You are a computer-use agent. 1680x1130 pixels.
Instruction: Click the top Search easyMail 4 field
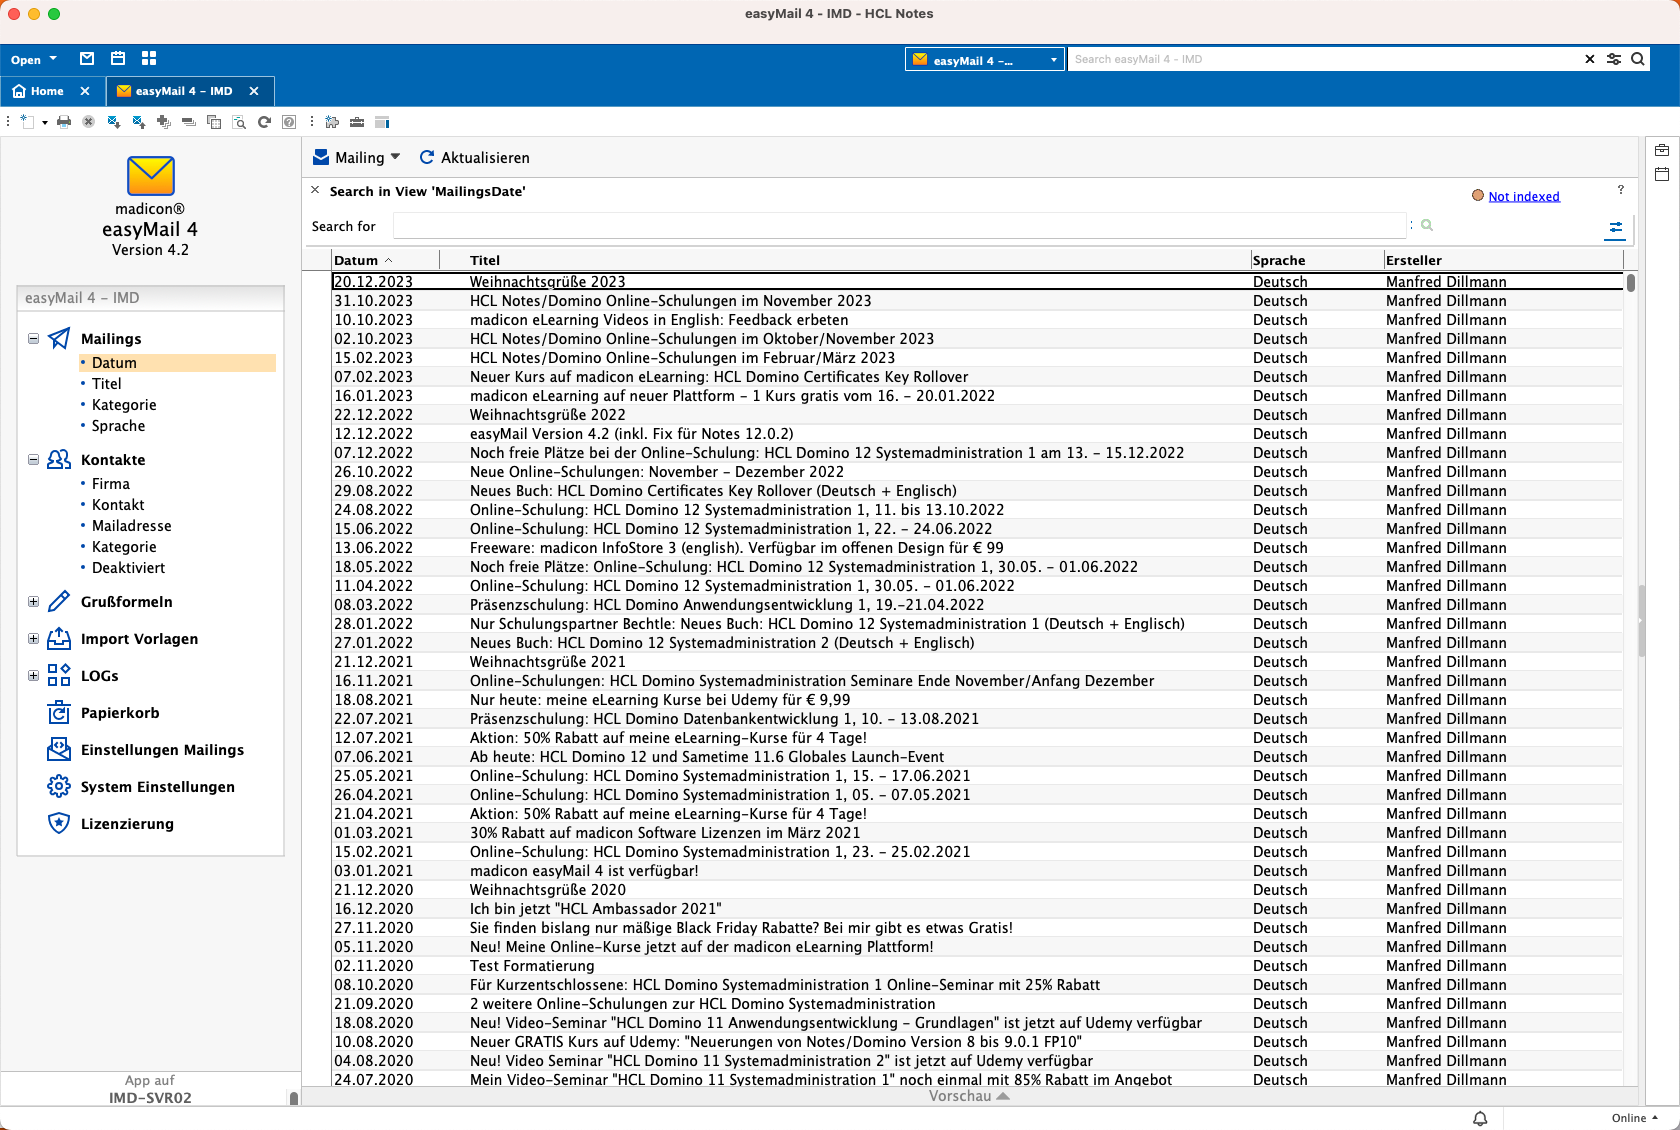[x=1324, y=59]
